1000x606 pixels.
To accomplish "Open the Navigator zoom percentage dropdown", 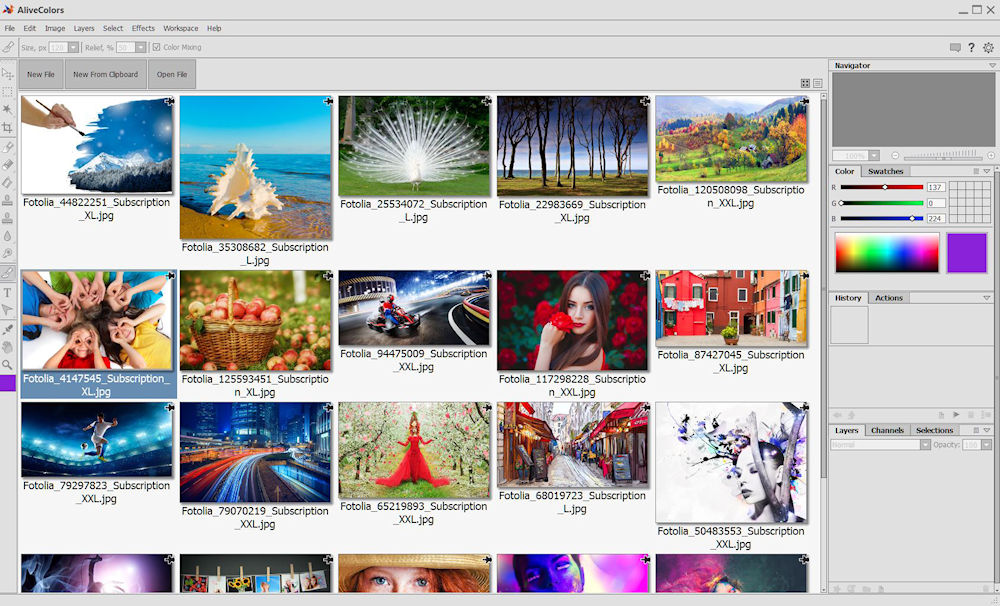I will pos(874,156).
